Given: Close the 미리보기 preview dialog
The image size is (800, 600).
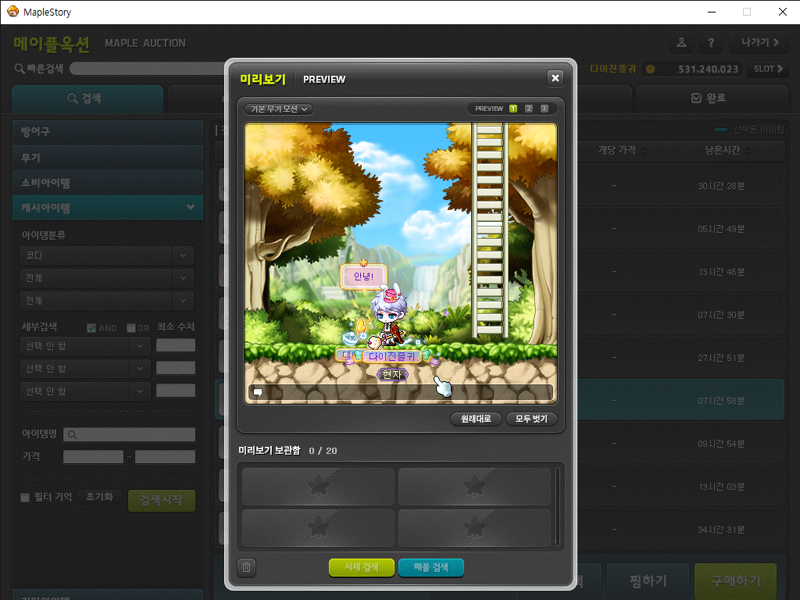Looking at the screenshot, I should click(555, 78).
